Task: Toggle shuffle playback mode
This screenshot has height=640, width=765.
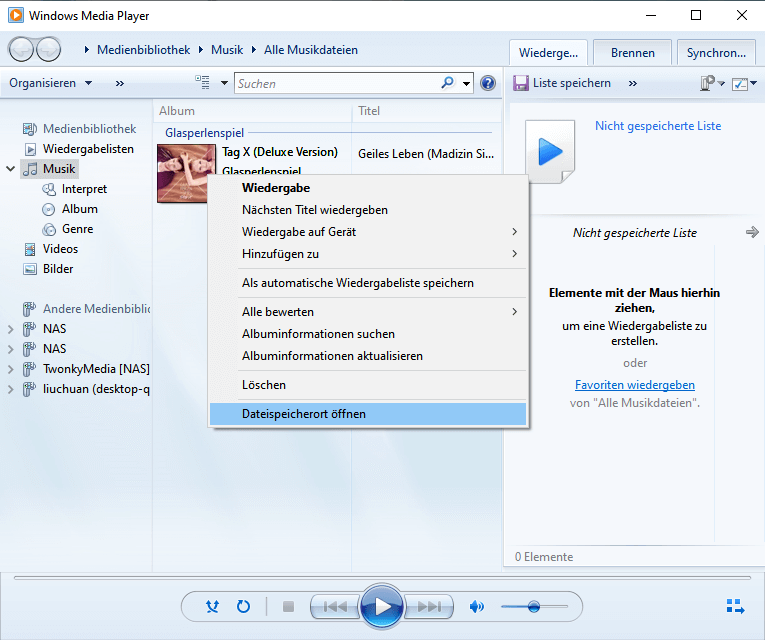Action: (212, 606)
